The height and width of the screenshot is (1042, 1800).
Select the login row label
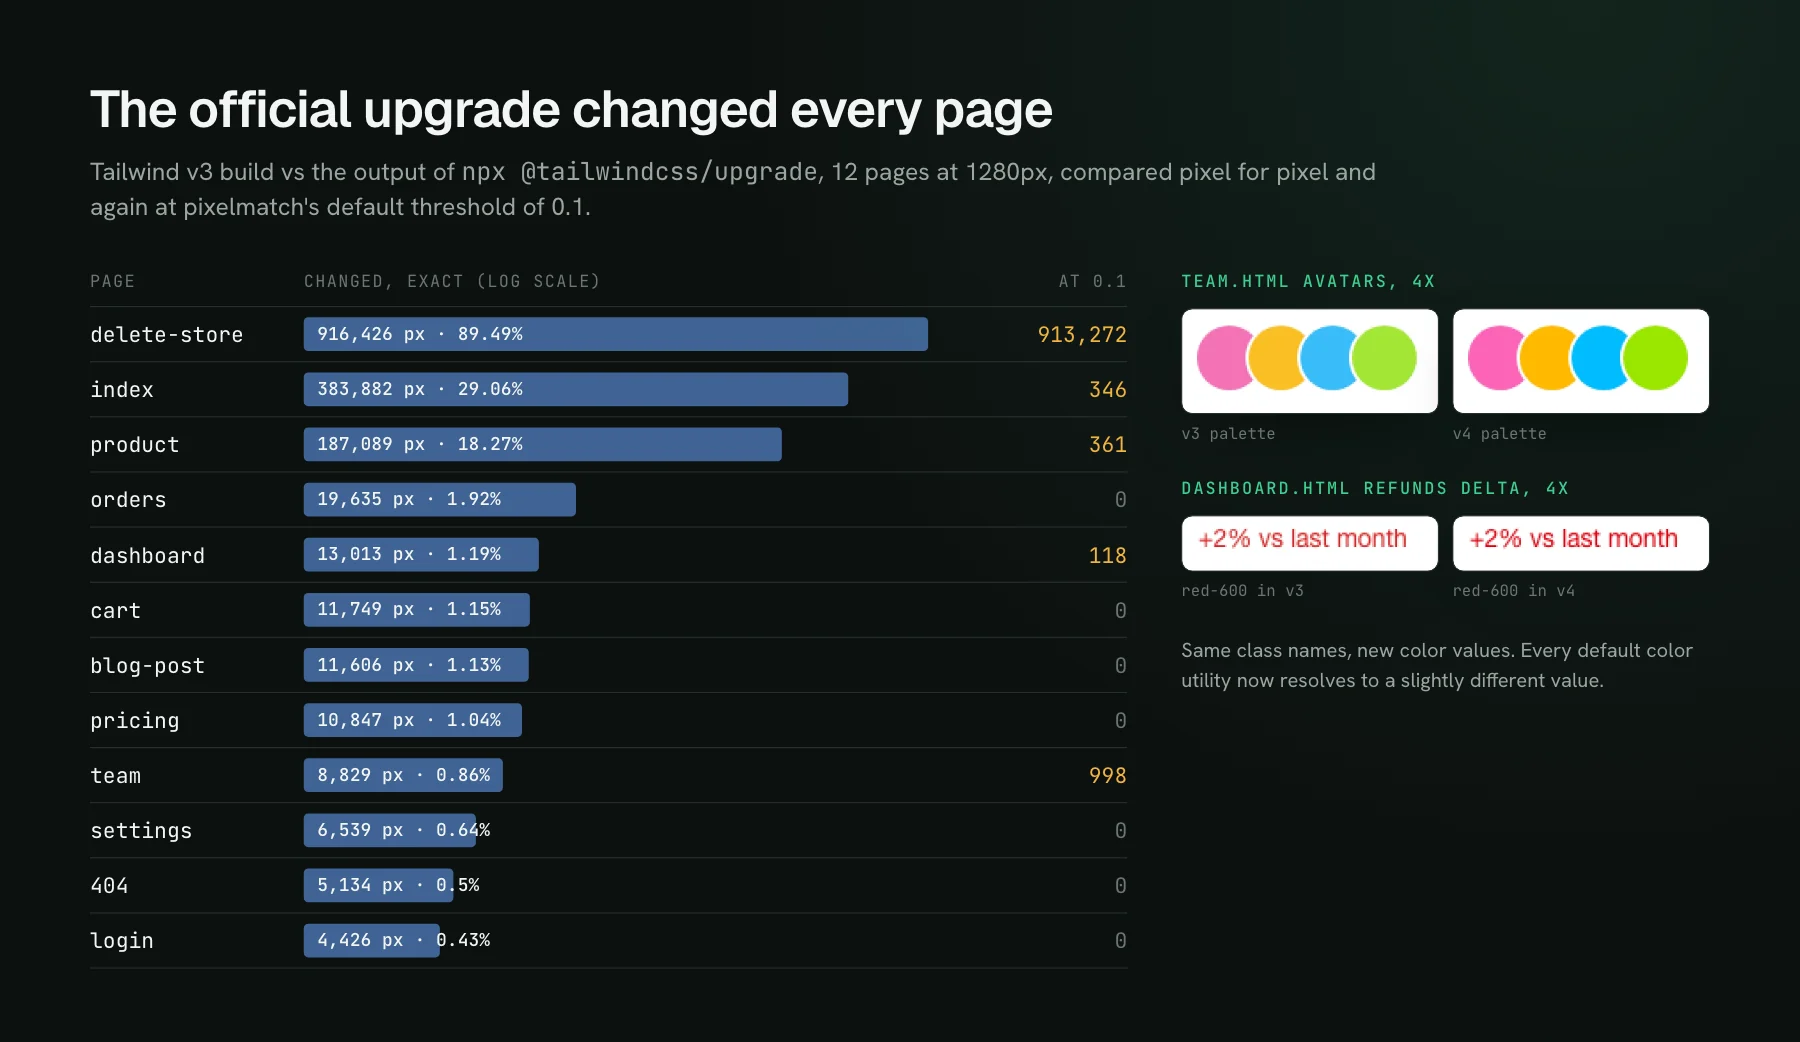[122, 941]
